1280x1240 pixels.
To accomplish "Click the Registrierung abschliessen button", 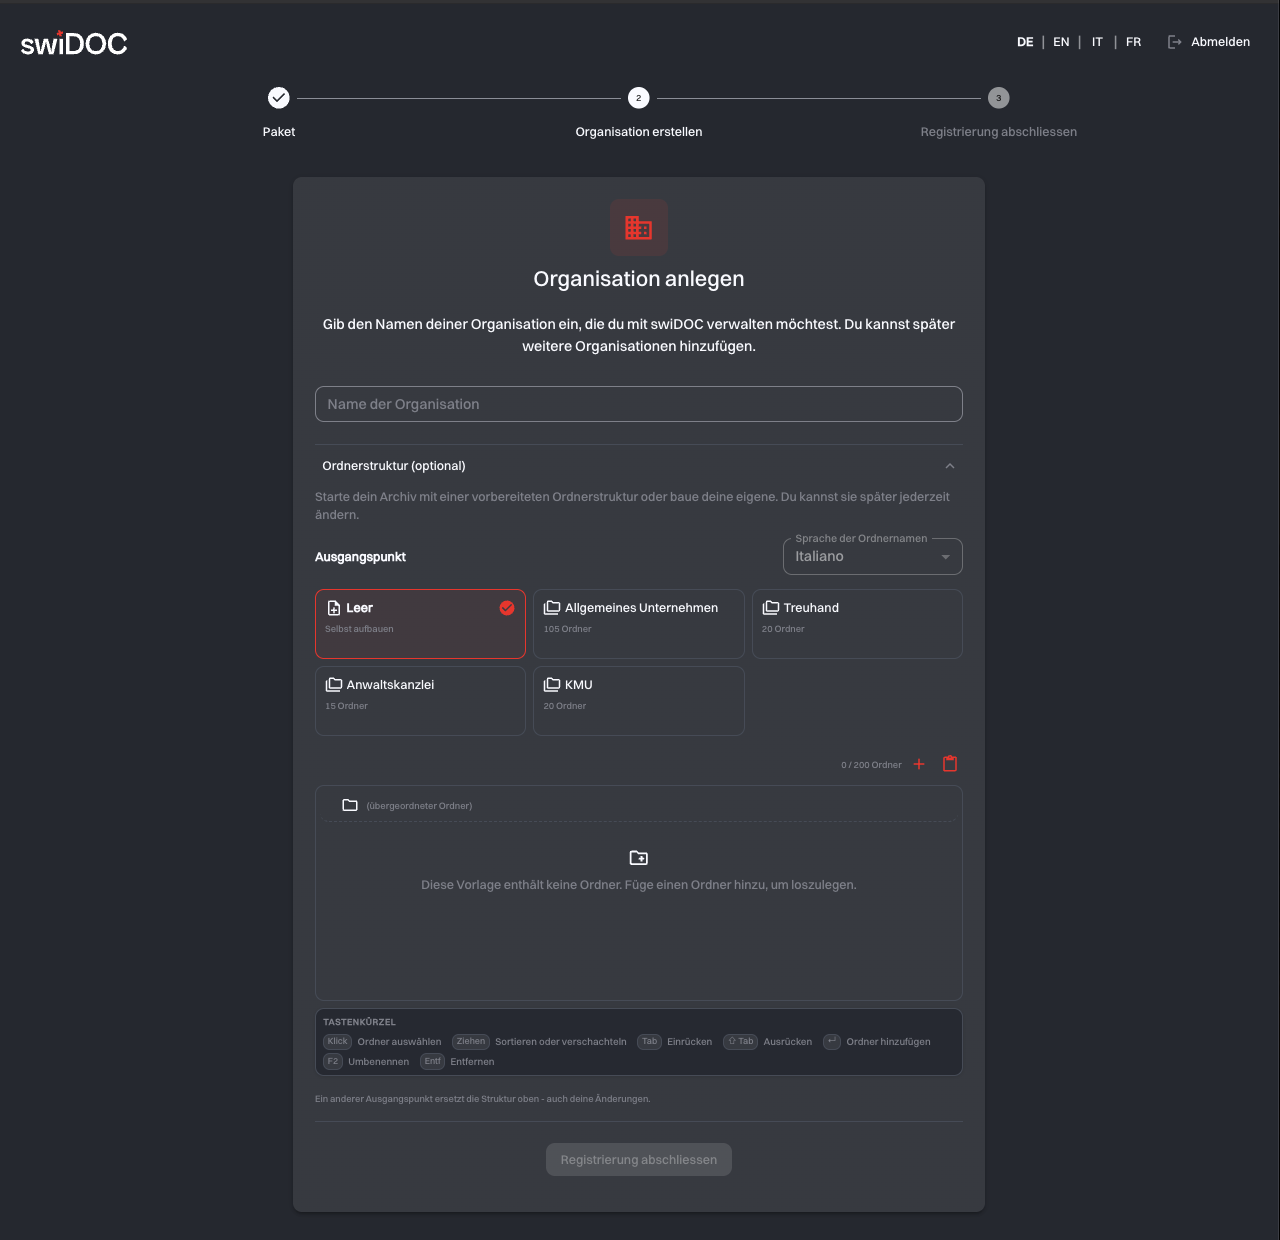I will [x=639, y=1160].
